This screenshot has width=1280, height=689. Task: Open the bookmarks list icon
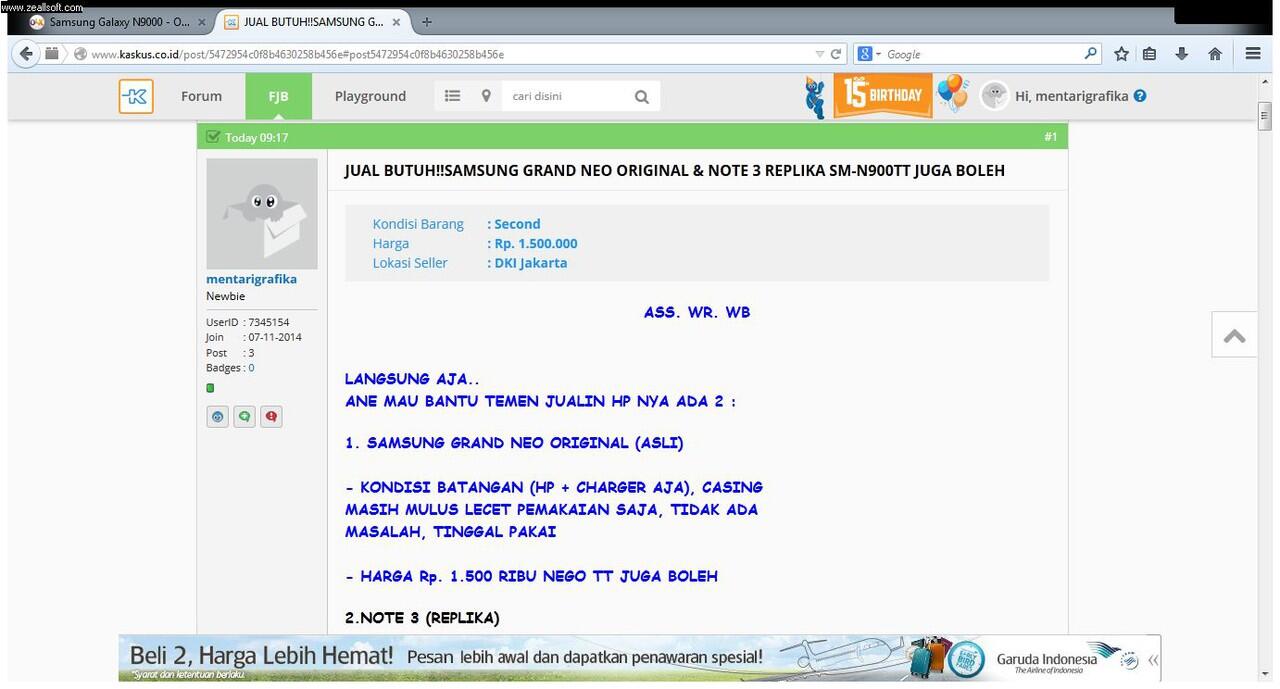pos(1150,54)
